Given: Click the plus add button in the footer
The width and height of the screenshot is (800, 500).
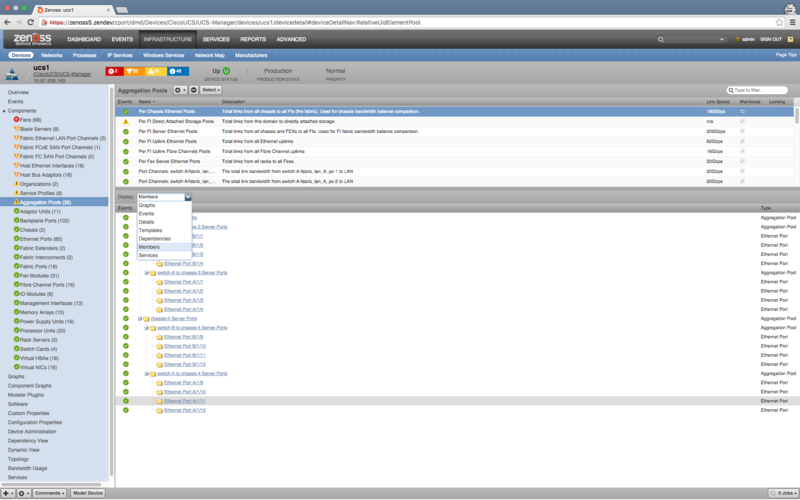Looking at the screenshot, I should click(8, 493).
